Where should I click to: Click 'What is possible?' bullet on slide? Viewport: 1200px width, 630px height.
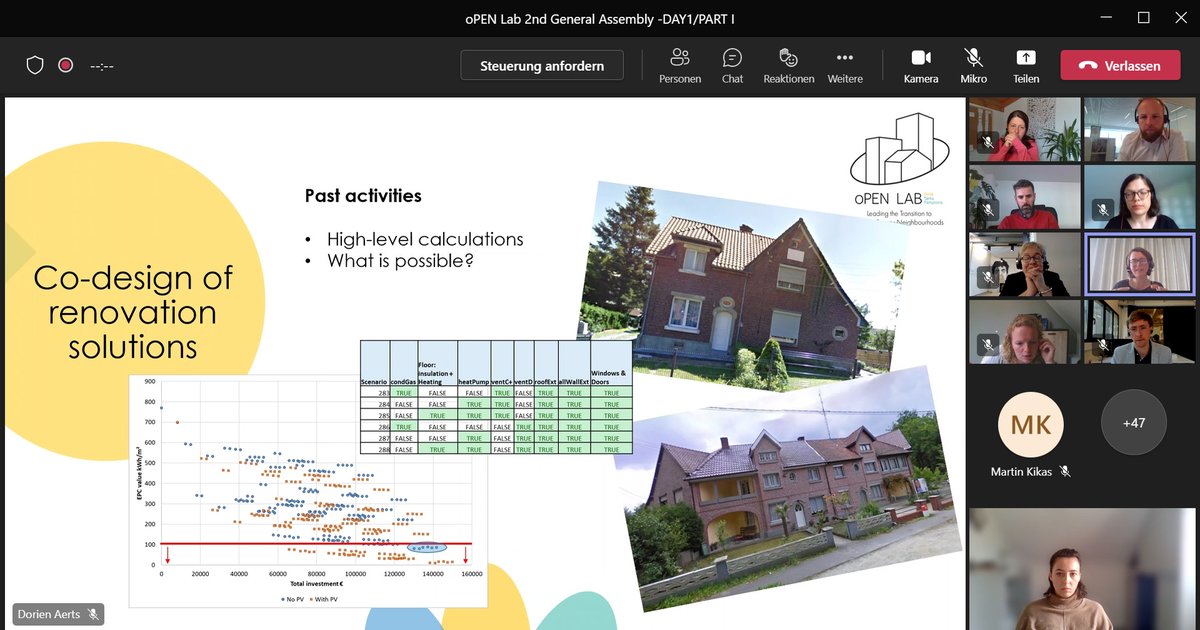pos(400,261)
